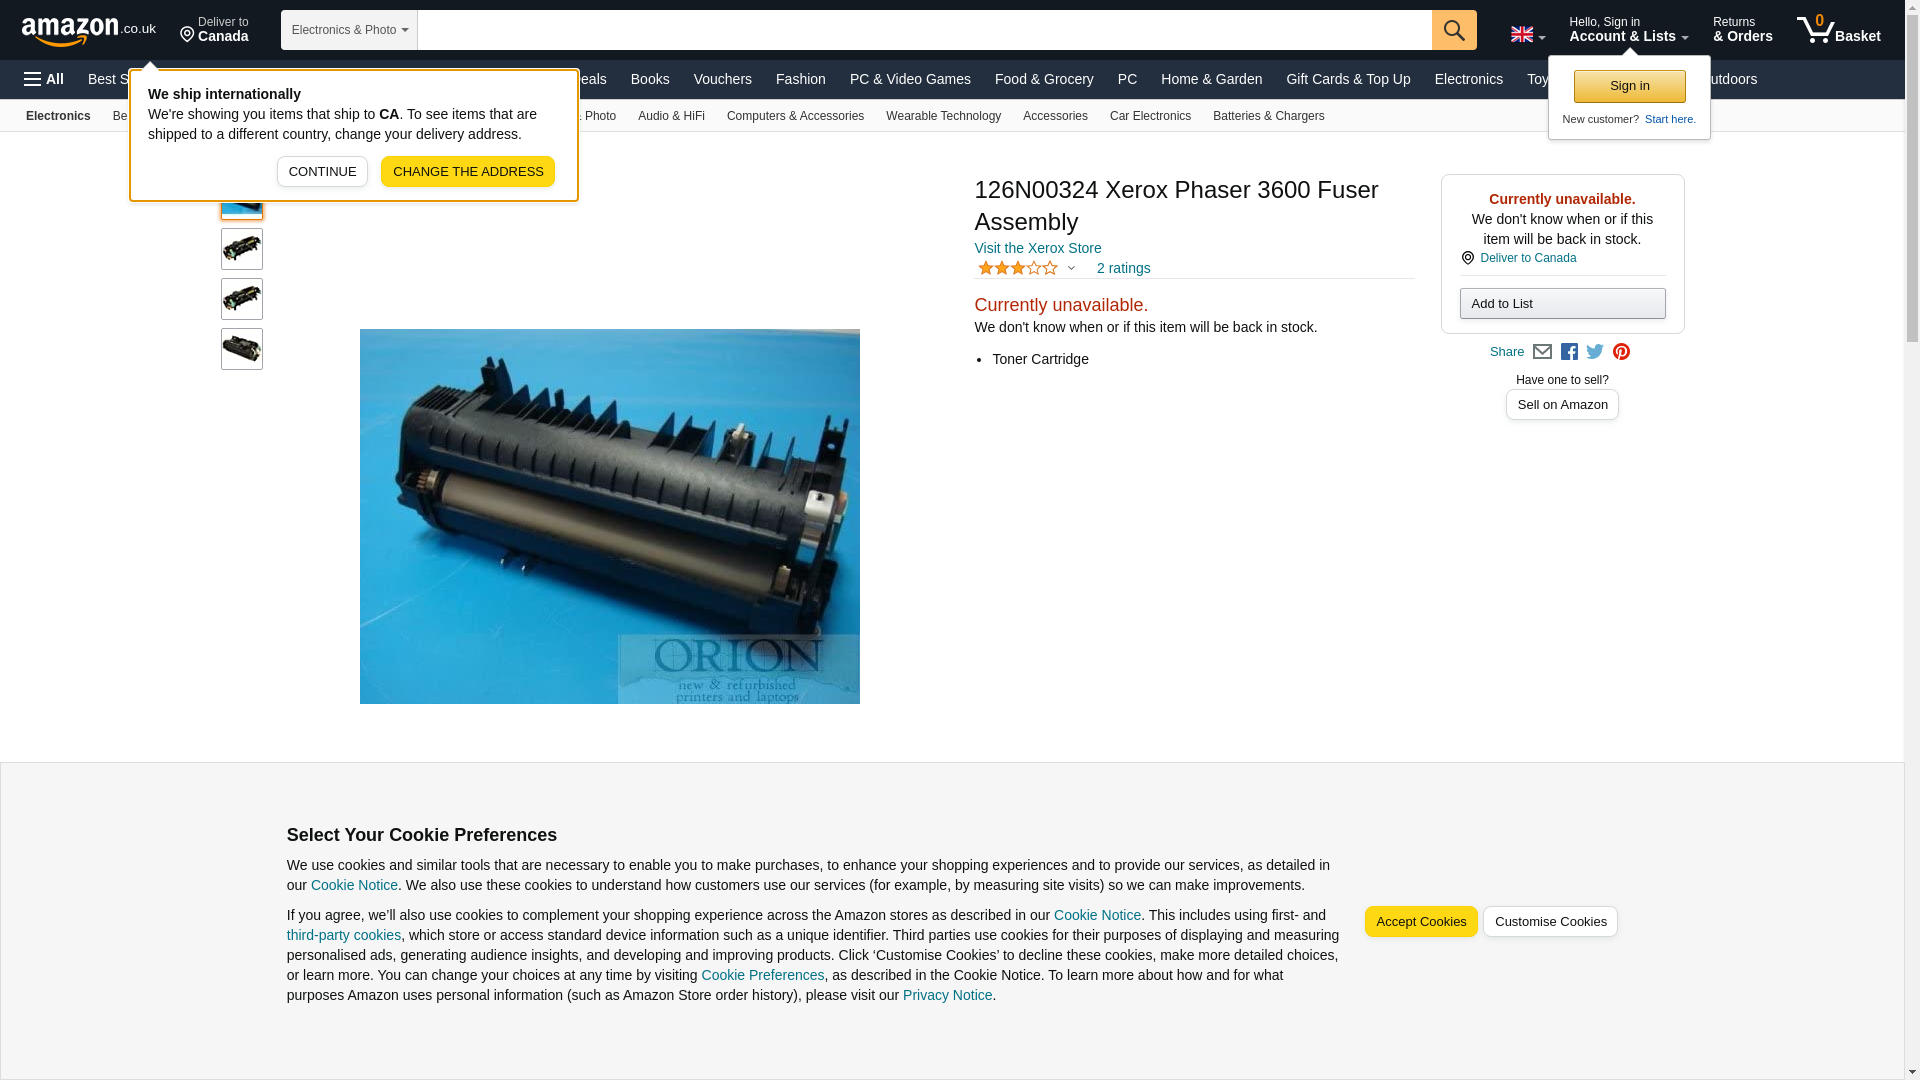Expand the star ratings breakdown chevron
Image resolution: width=1920 pixels, height=1080 pixels.
[1071, 268]
